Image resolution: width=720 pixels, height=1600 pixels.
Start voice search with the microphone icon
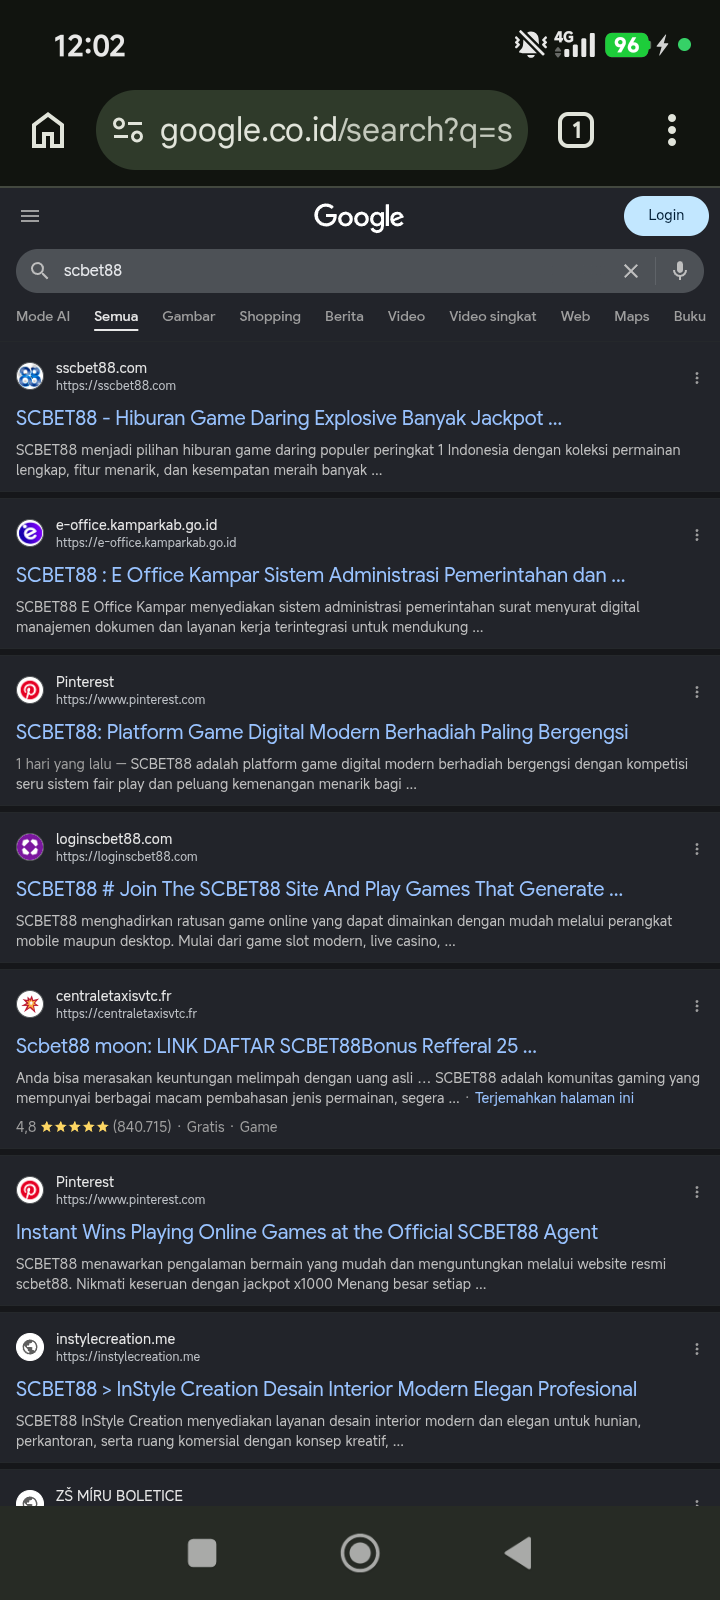click(x=680, y=270)
